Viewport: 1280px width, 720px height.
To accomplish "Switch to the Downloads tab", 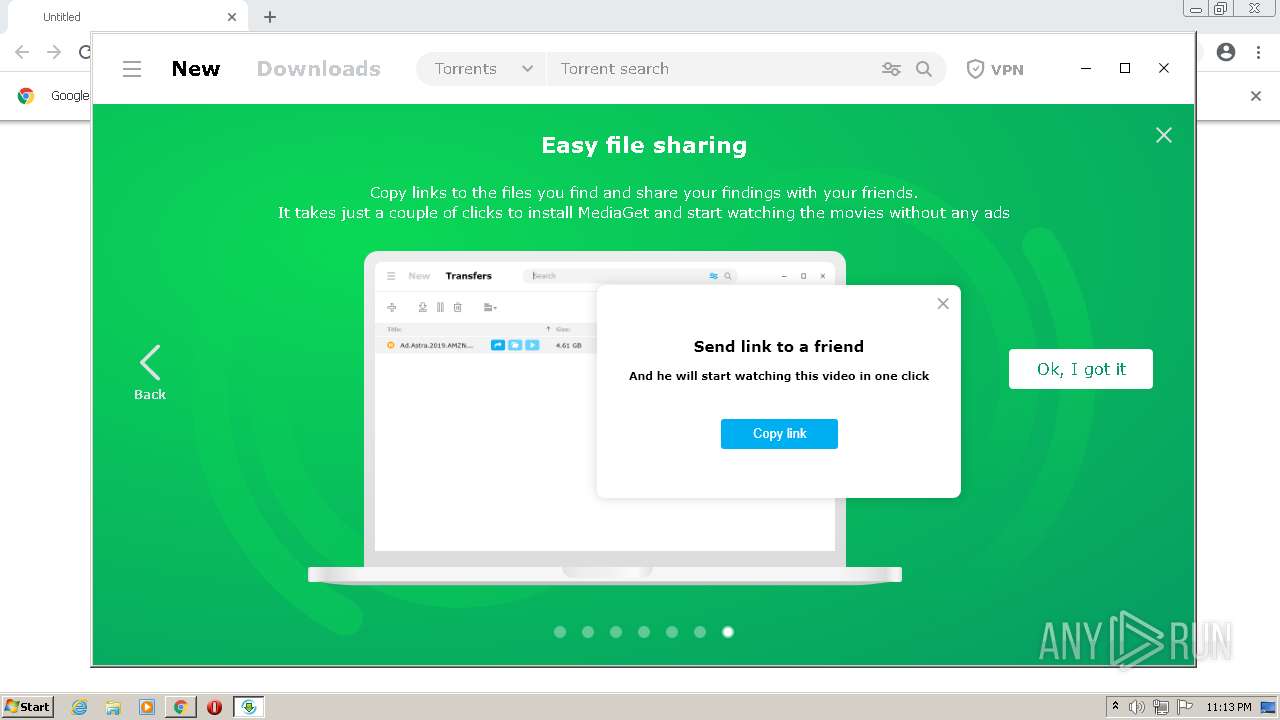I will click(x=319, y=69).
